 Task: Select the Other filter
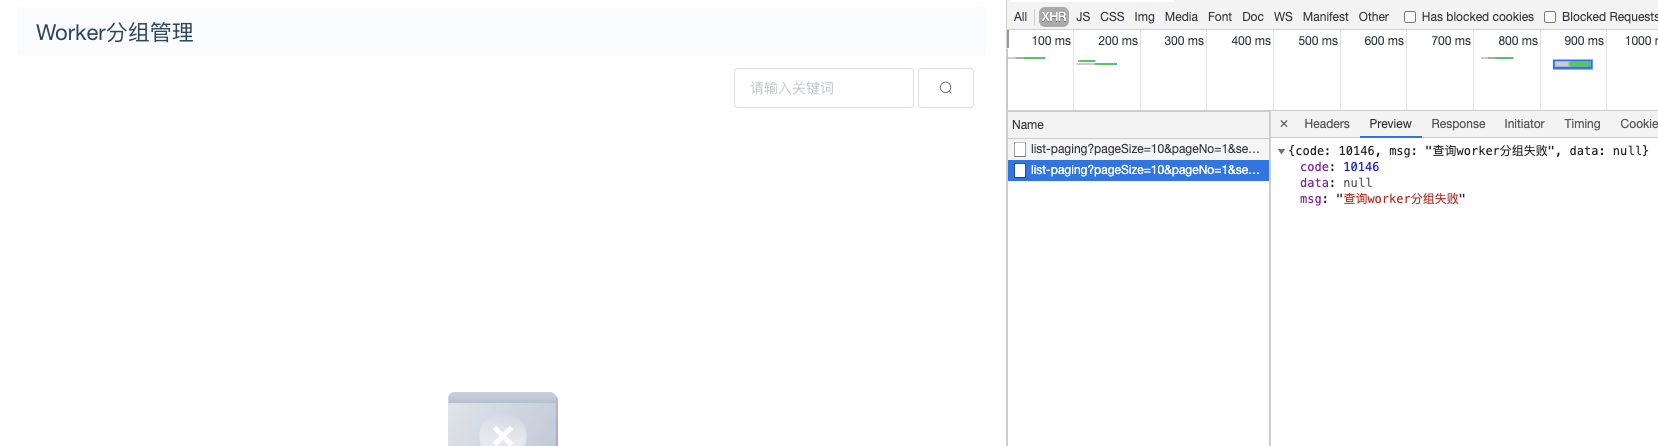point(1374,17)
